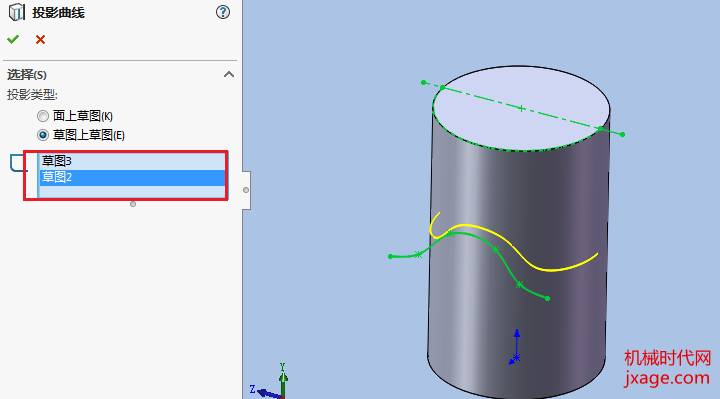This screenshot has width=720, height=399.
Task: Select 草图2 in the sketch list
Action: coord(132,178)
